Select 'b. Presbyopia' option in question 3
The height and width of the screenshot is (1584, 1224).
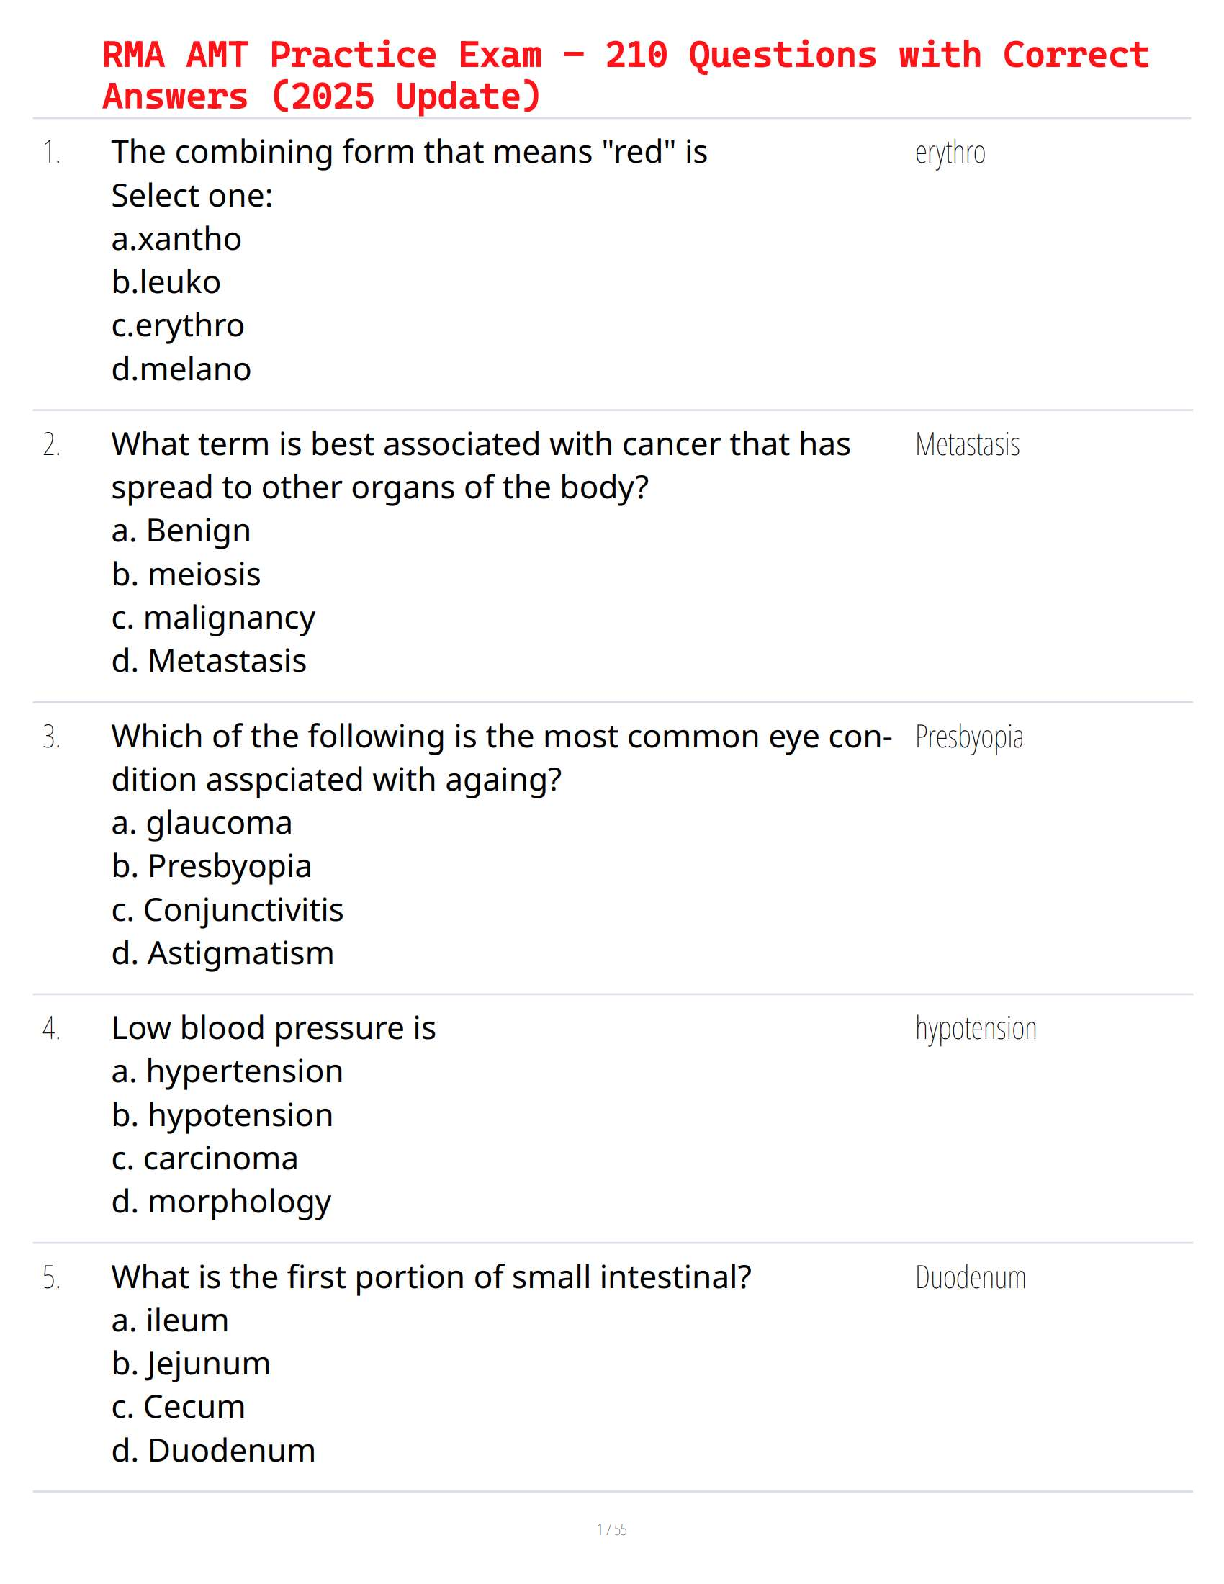click(x=211, y=866)
